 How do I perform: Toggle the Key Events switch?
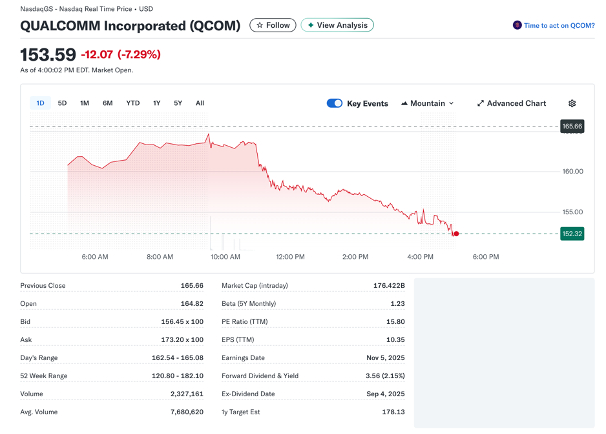[335, 103]
